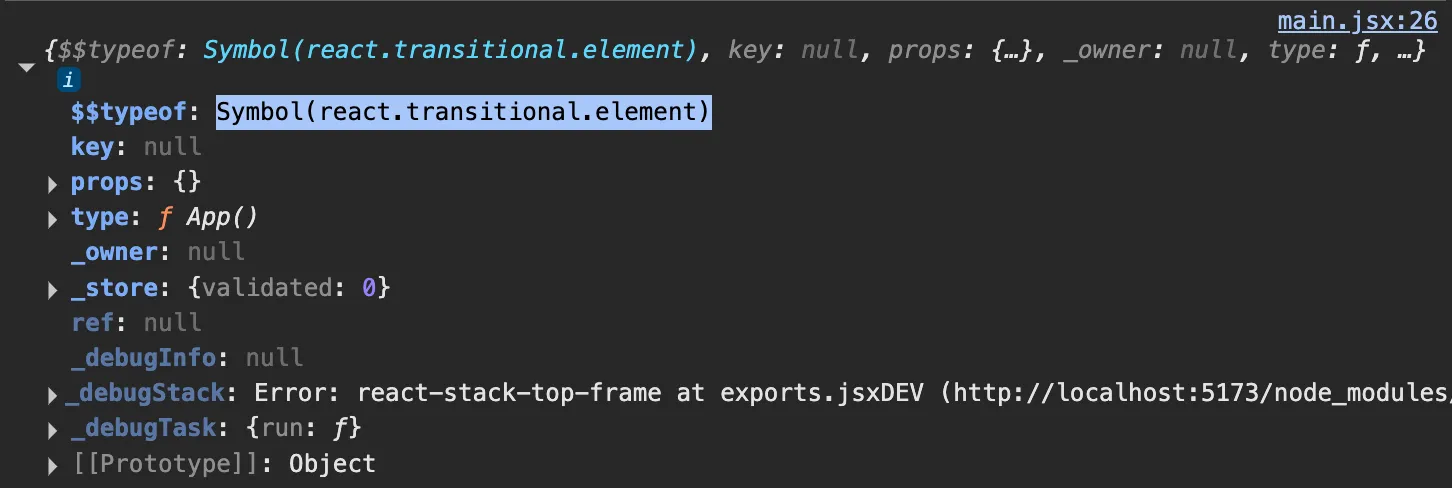Expand the [[Prototype]] entry arrow

53,466
